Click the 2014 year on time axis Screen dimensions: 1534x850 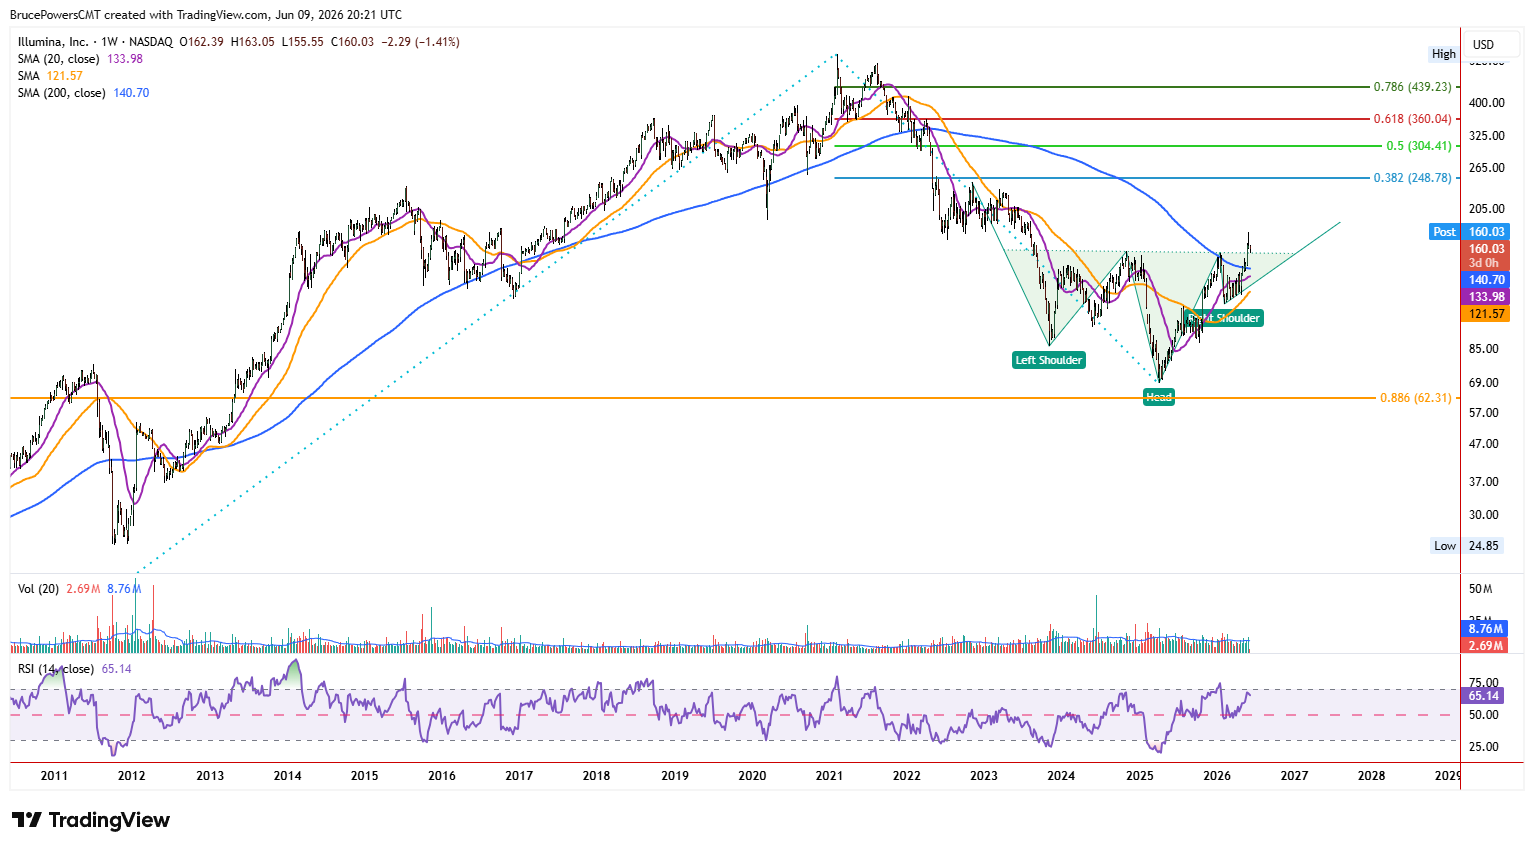point(287,776)
